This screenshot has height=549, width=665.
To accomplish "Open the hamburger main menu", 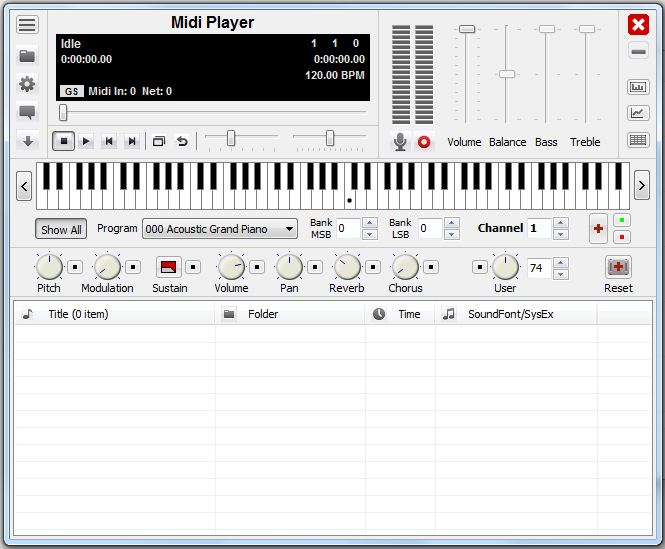I will (27, 25).
